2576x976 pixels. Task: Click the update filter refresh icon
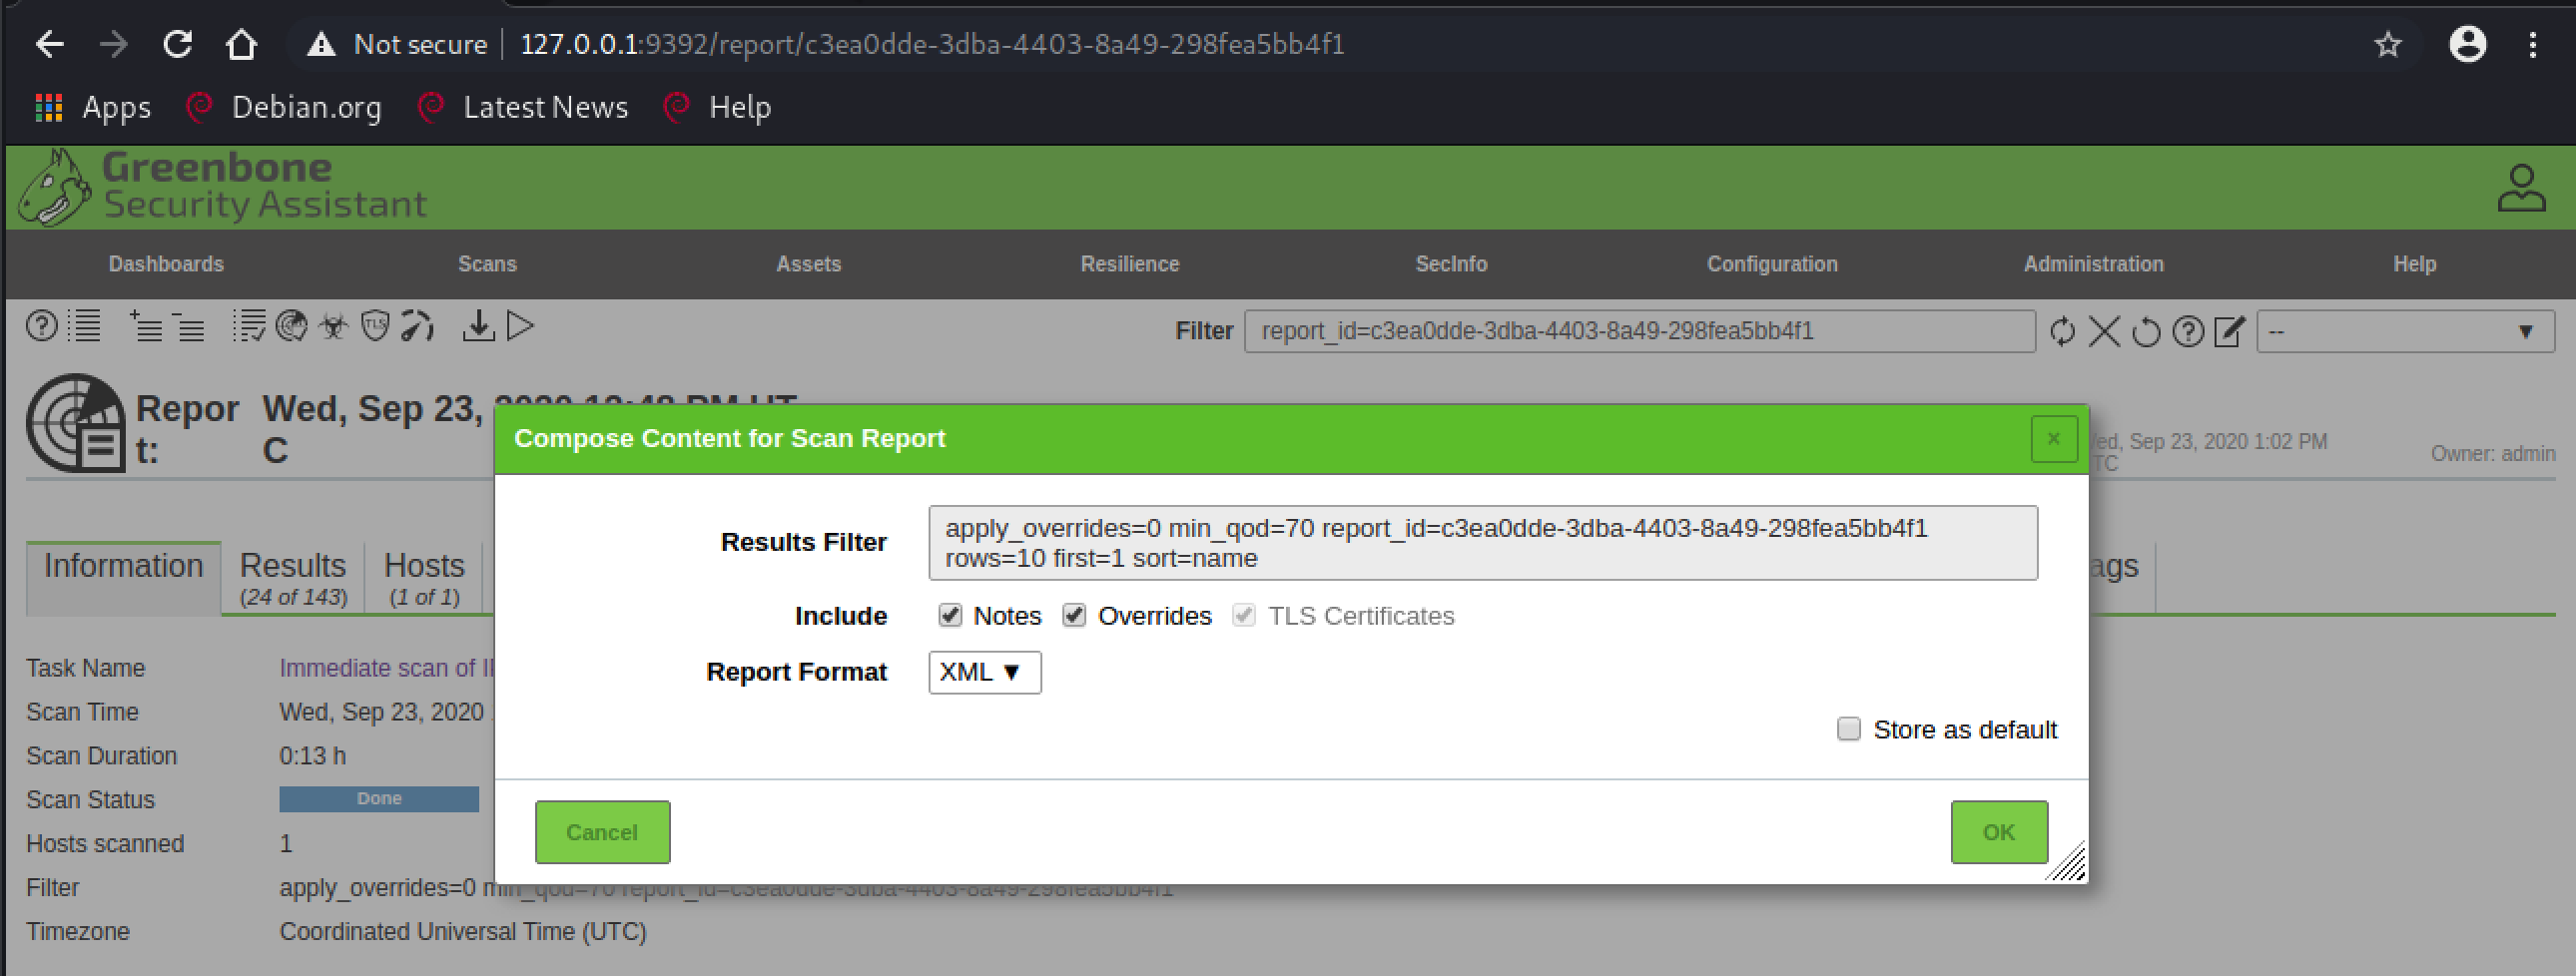[2062, 332]
